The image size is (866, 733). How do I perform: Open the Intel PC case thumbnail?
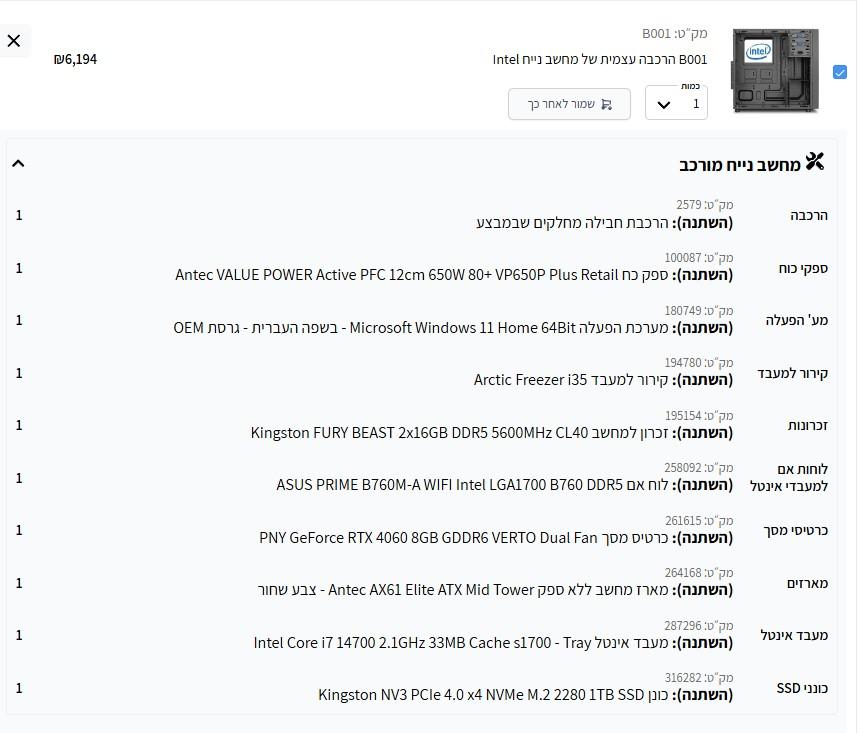point(775,71)
